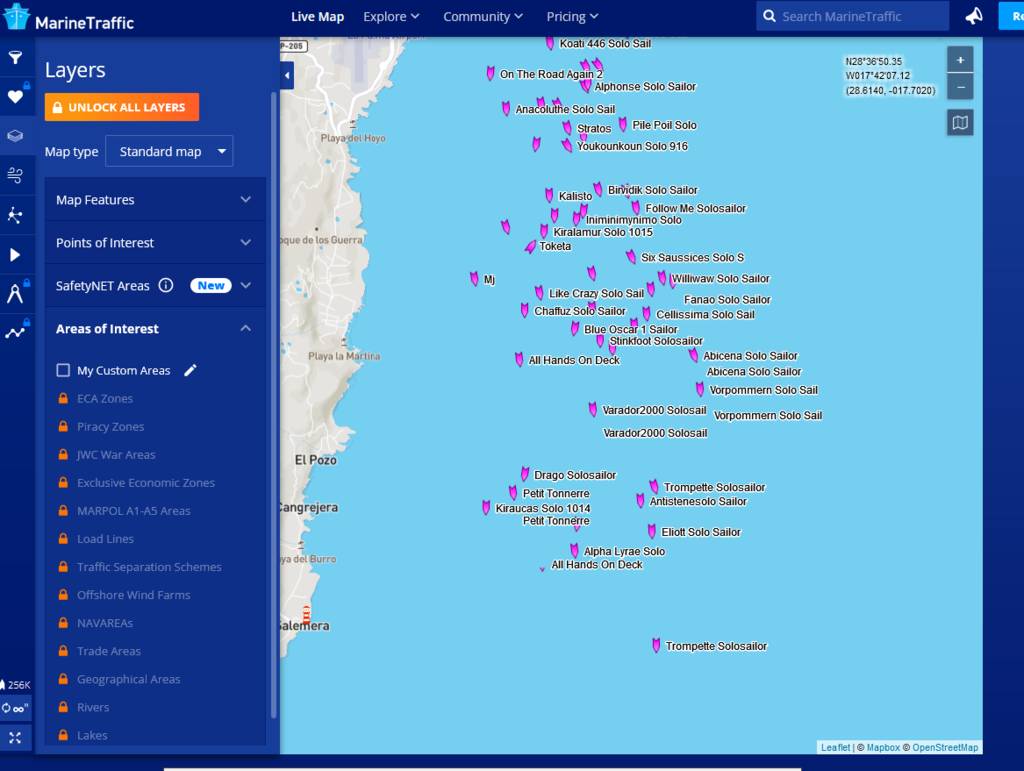Select the Layers sidebar icon
Viewport: 1024px width, 771px height.
tap(15, 136)
